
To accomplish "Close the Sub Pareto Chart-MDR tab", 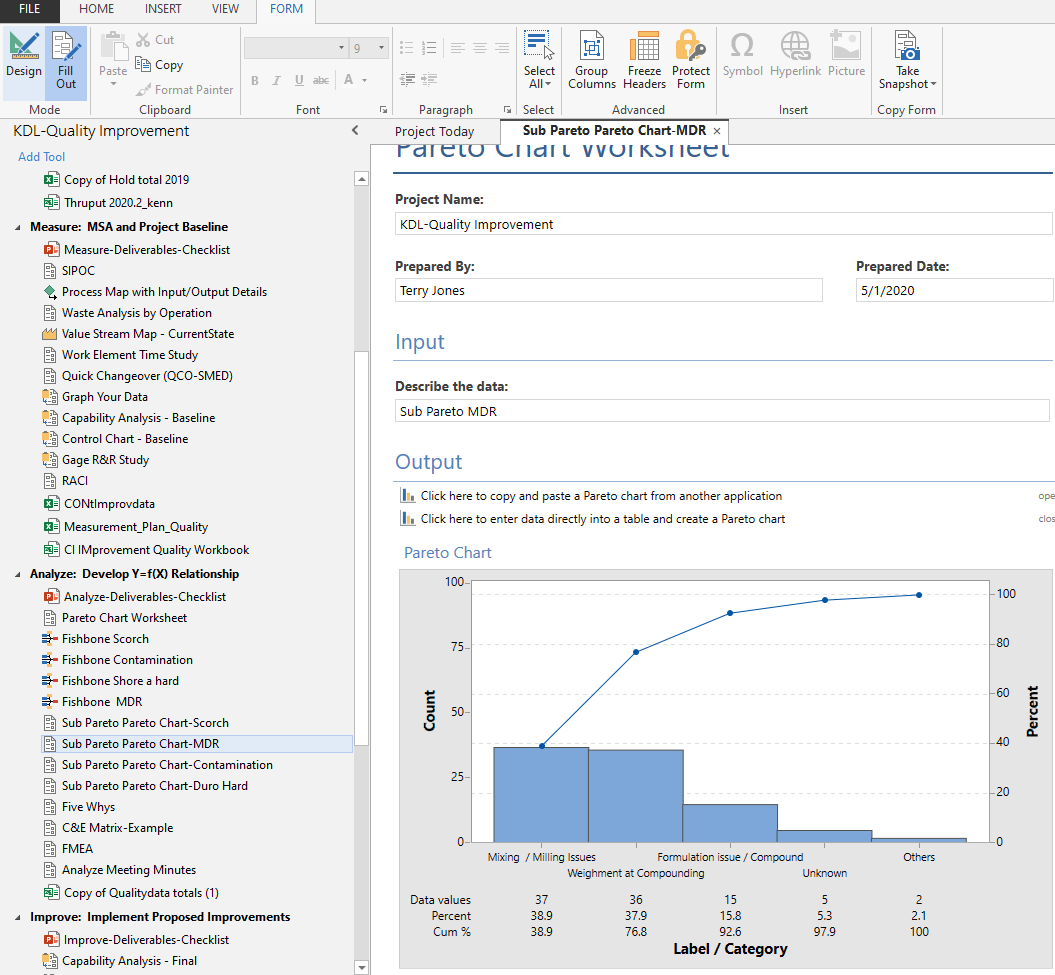I will click(717, 131).
